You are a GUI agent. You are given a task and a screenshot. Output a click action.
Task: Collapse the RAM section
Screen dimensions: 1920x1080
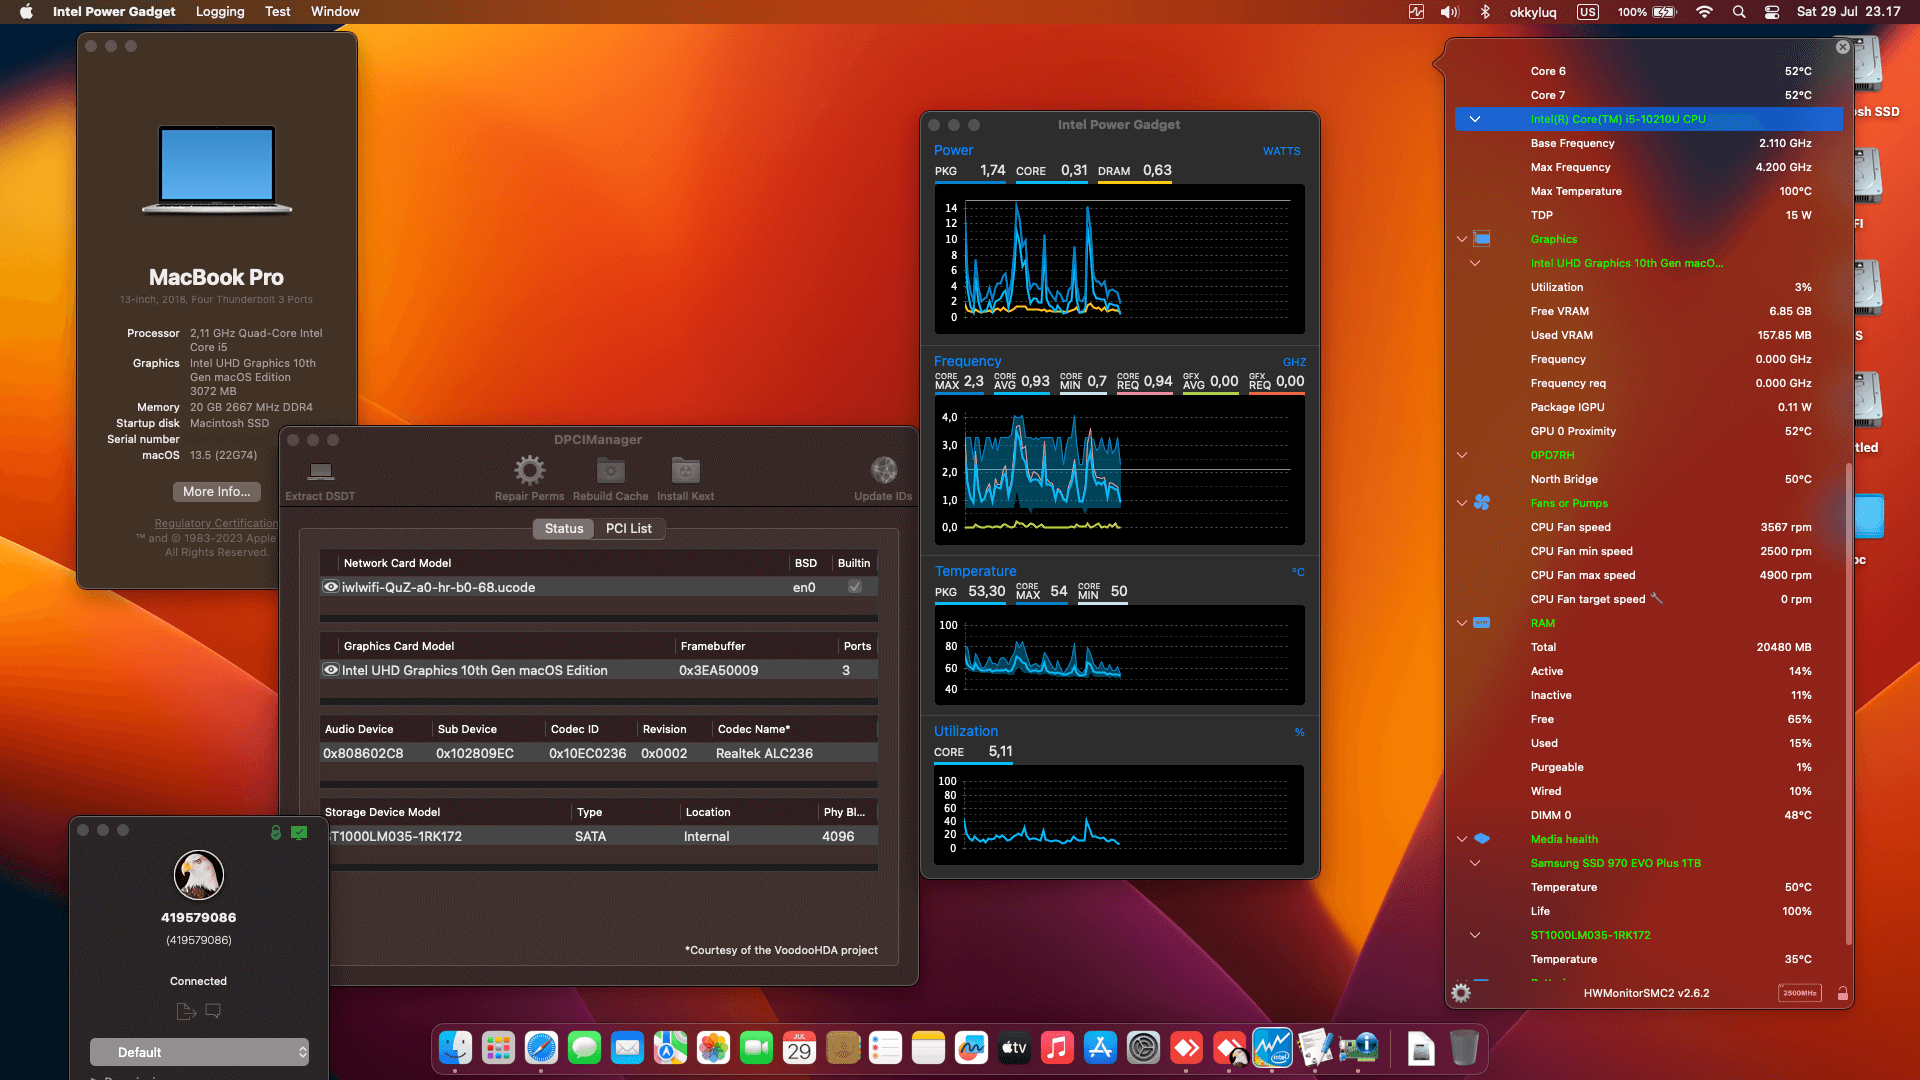point(1462,623)
